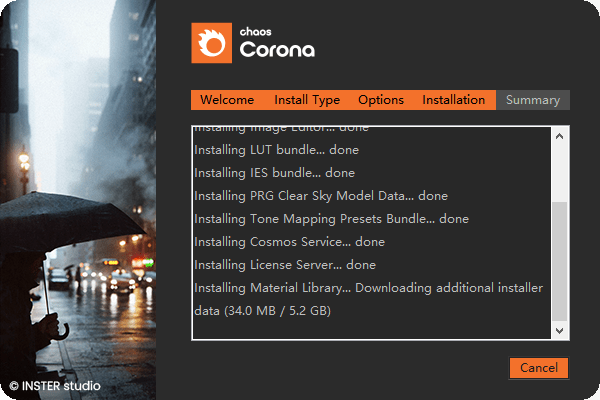
Task: Switch to the Welcome tab
Action: pos(226,100)
